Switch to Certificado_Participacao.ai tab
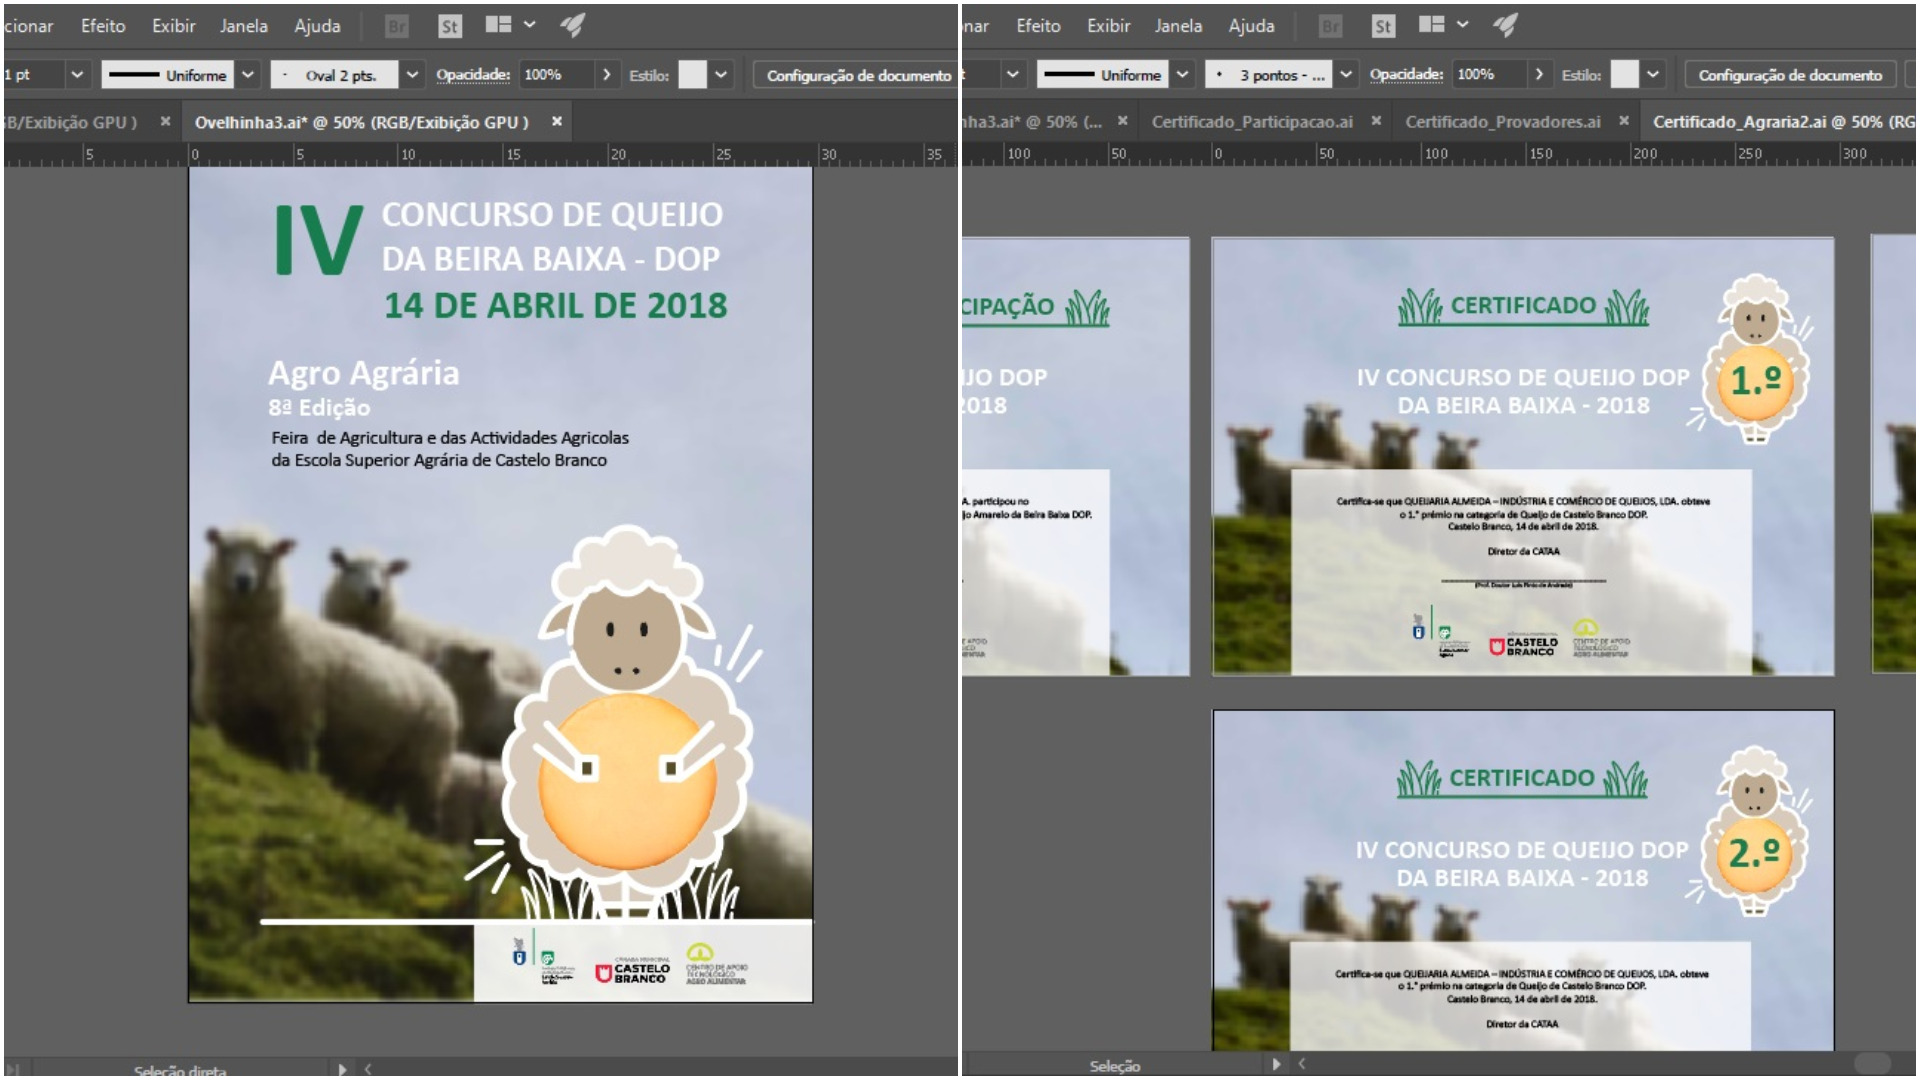Image resolution: width=1920 pixels, height=1080 pixels. pos(1252,122)
